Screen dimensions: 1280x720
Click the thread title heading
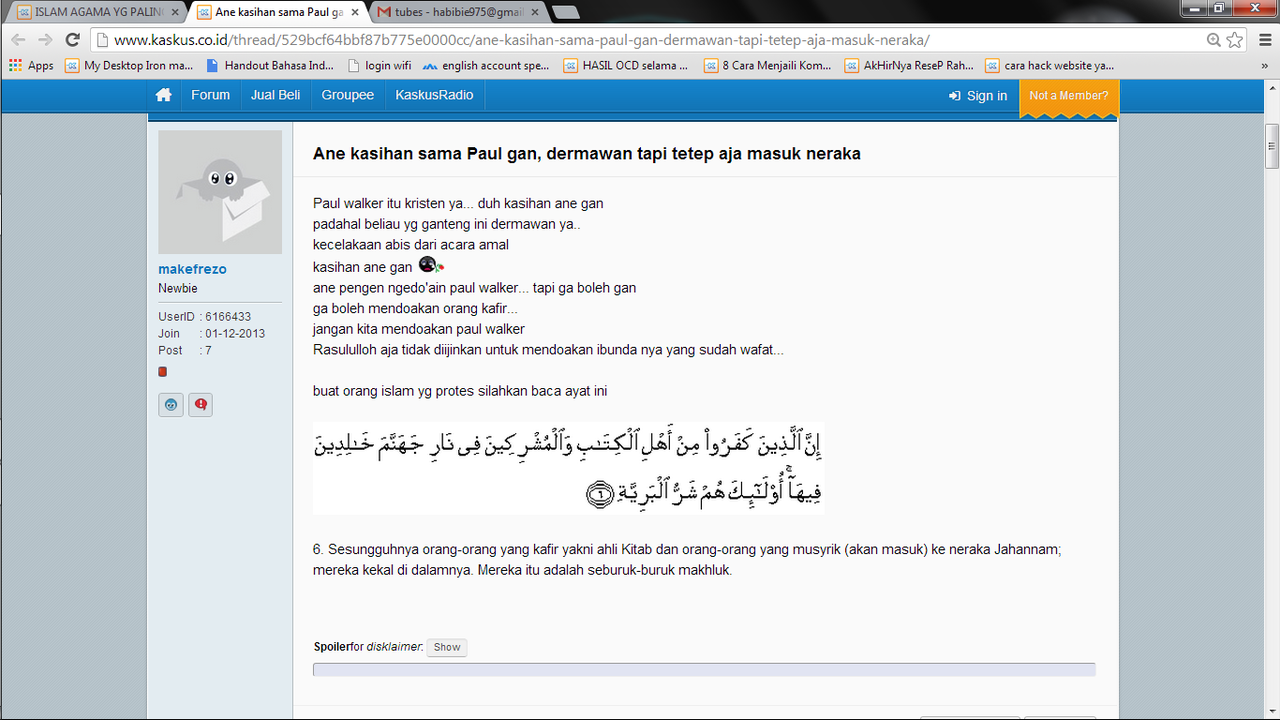point(587,154)
